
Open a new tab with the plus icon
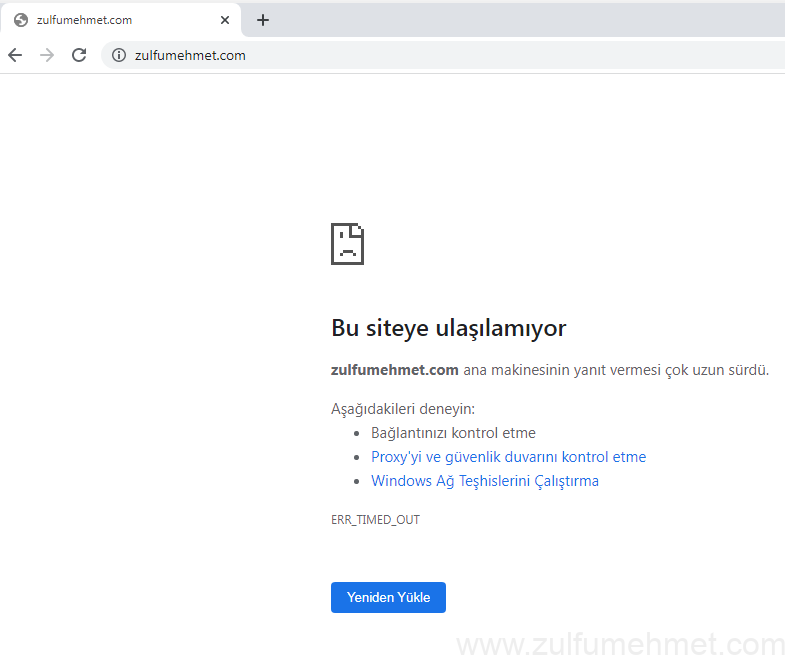(263, 20)
